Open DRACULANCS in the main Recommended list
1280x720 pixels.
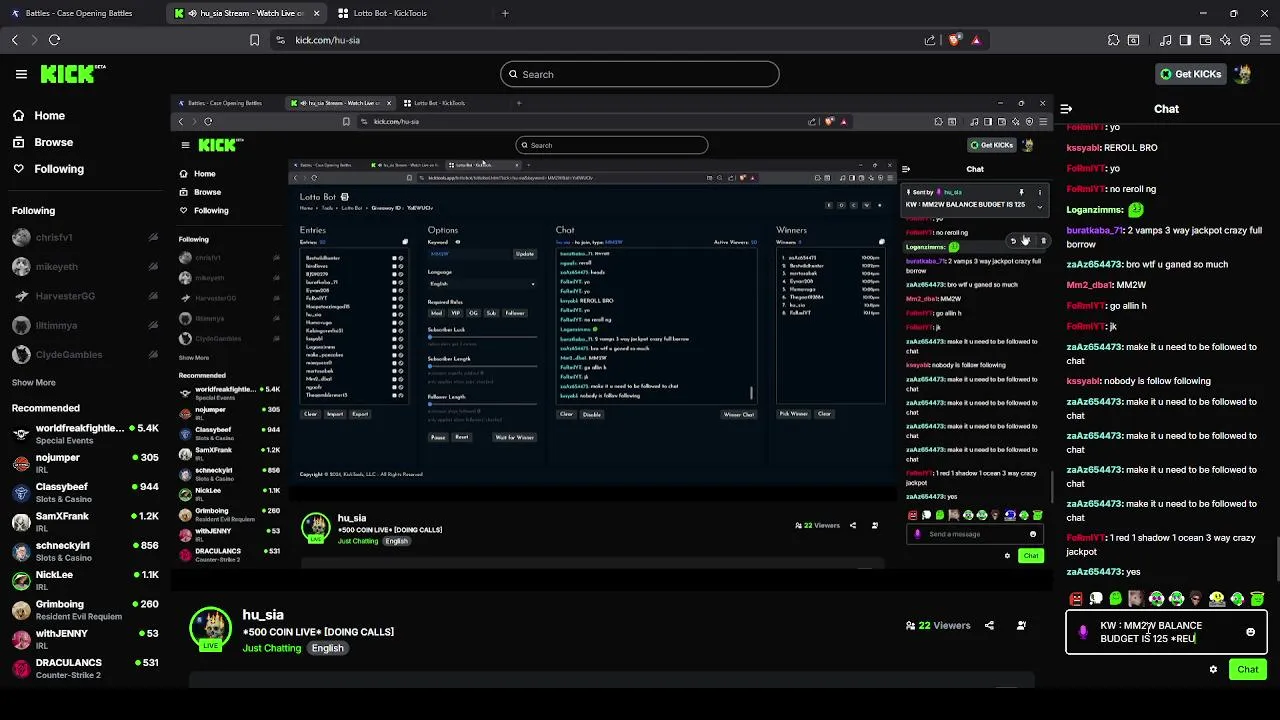pos(84,668)
